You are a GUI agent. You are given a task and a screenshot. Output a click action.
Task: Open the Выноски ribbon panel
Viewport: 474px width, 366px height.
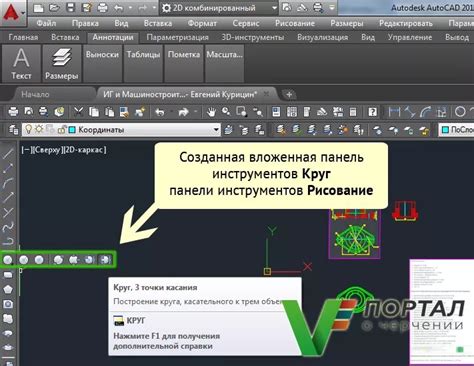pyautogui.click(x=102, y=64)
